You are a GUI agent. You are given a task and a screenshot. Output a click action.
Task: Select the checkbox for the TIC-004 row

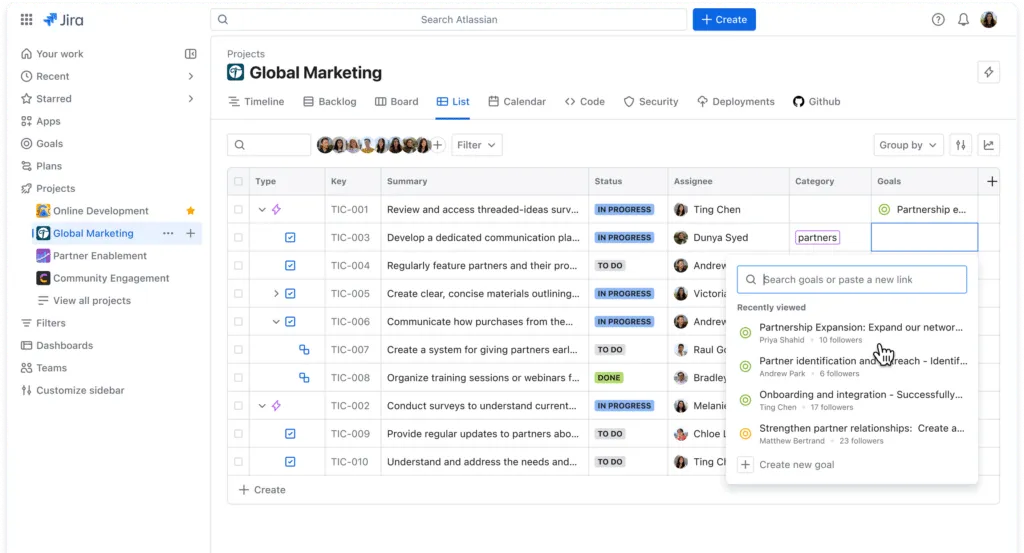click(x=238, y=266)
